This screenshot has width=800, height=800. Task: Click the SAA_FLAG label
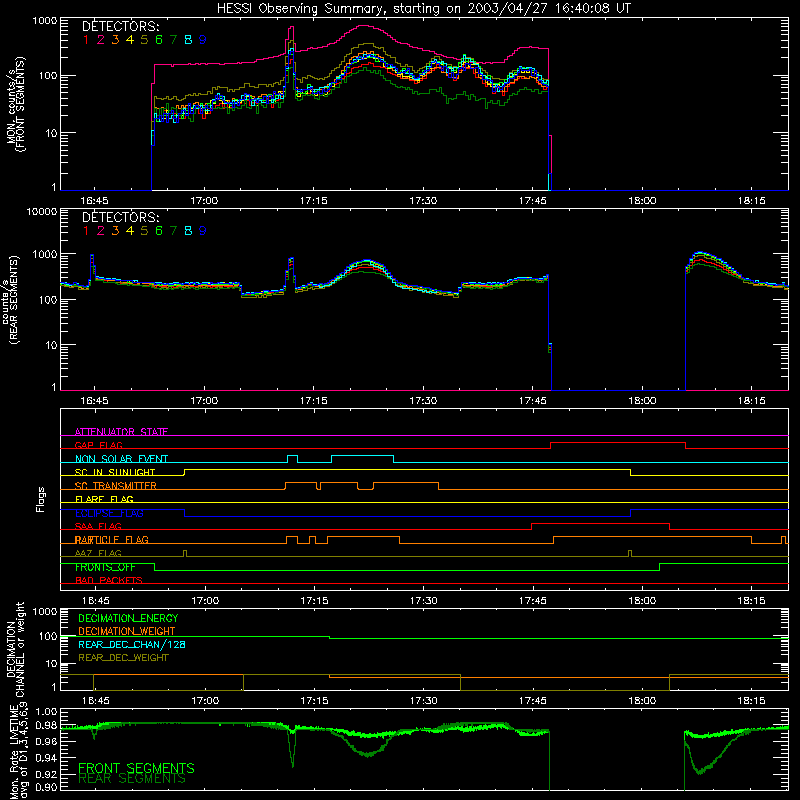[98, 526]
